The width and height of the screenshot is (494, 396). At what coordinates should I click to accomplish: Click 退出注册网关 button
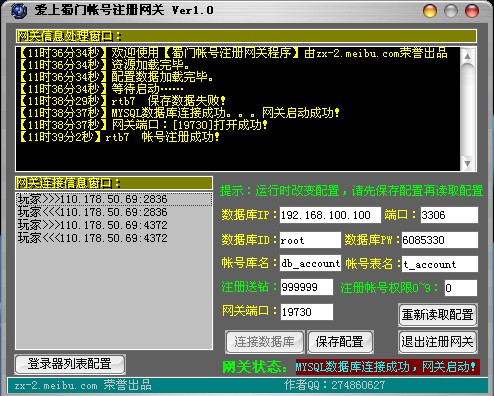pos(438,342)
